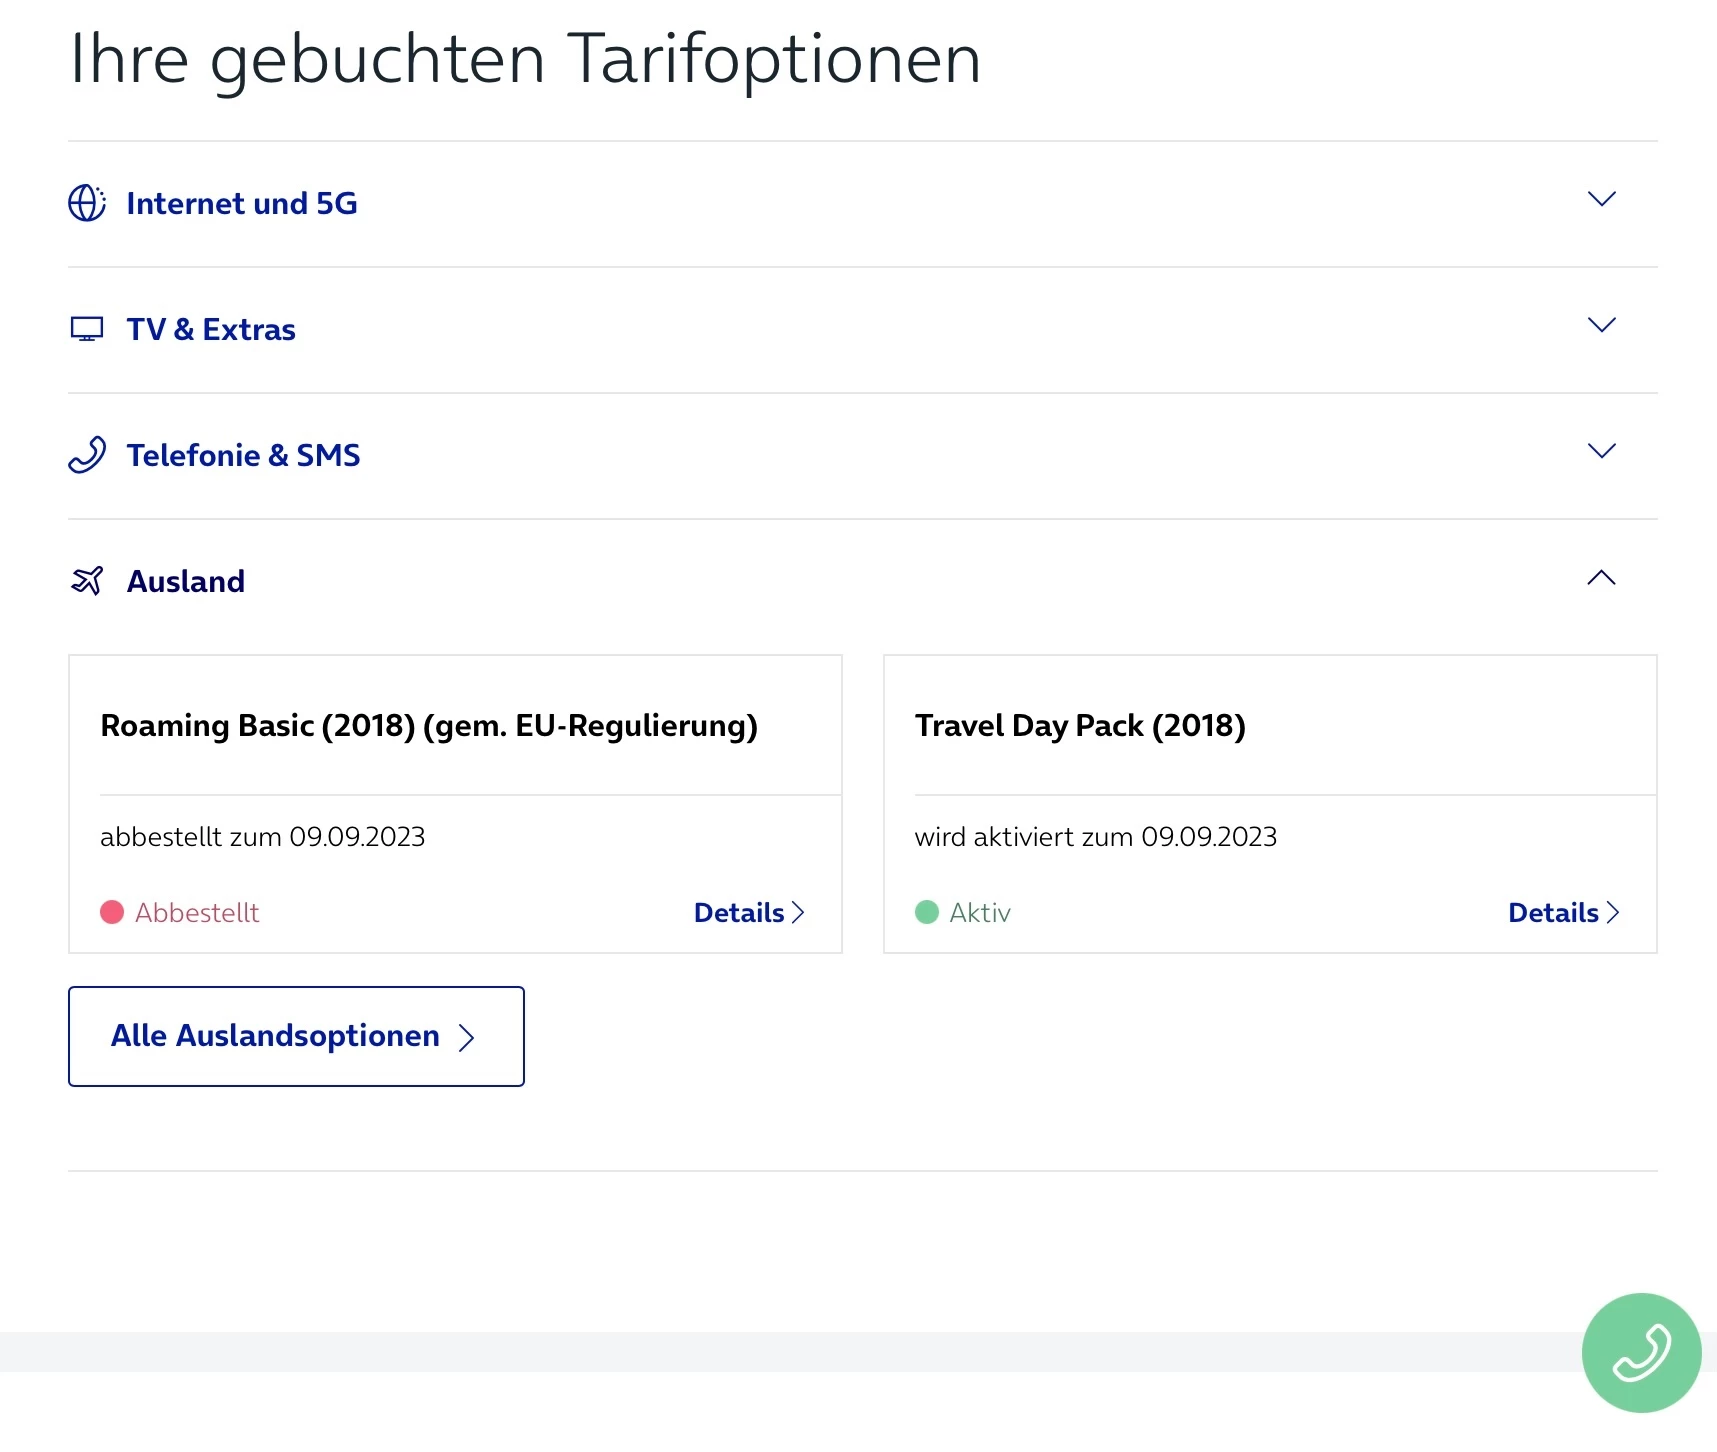Open the TV & Extras section title
This screenshot has height=1452, width=1717.
(x=211, y=329)
